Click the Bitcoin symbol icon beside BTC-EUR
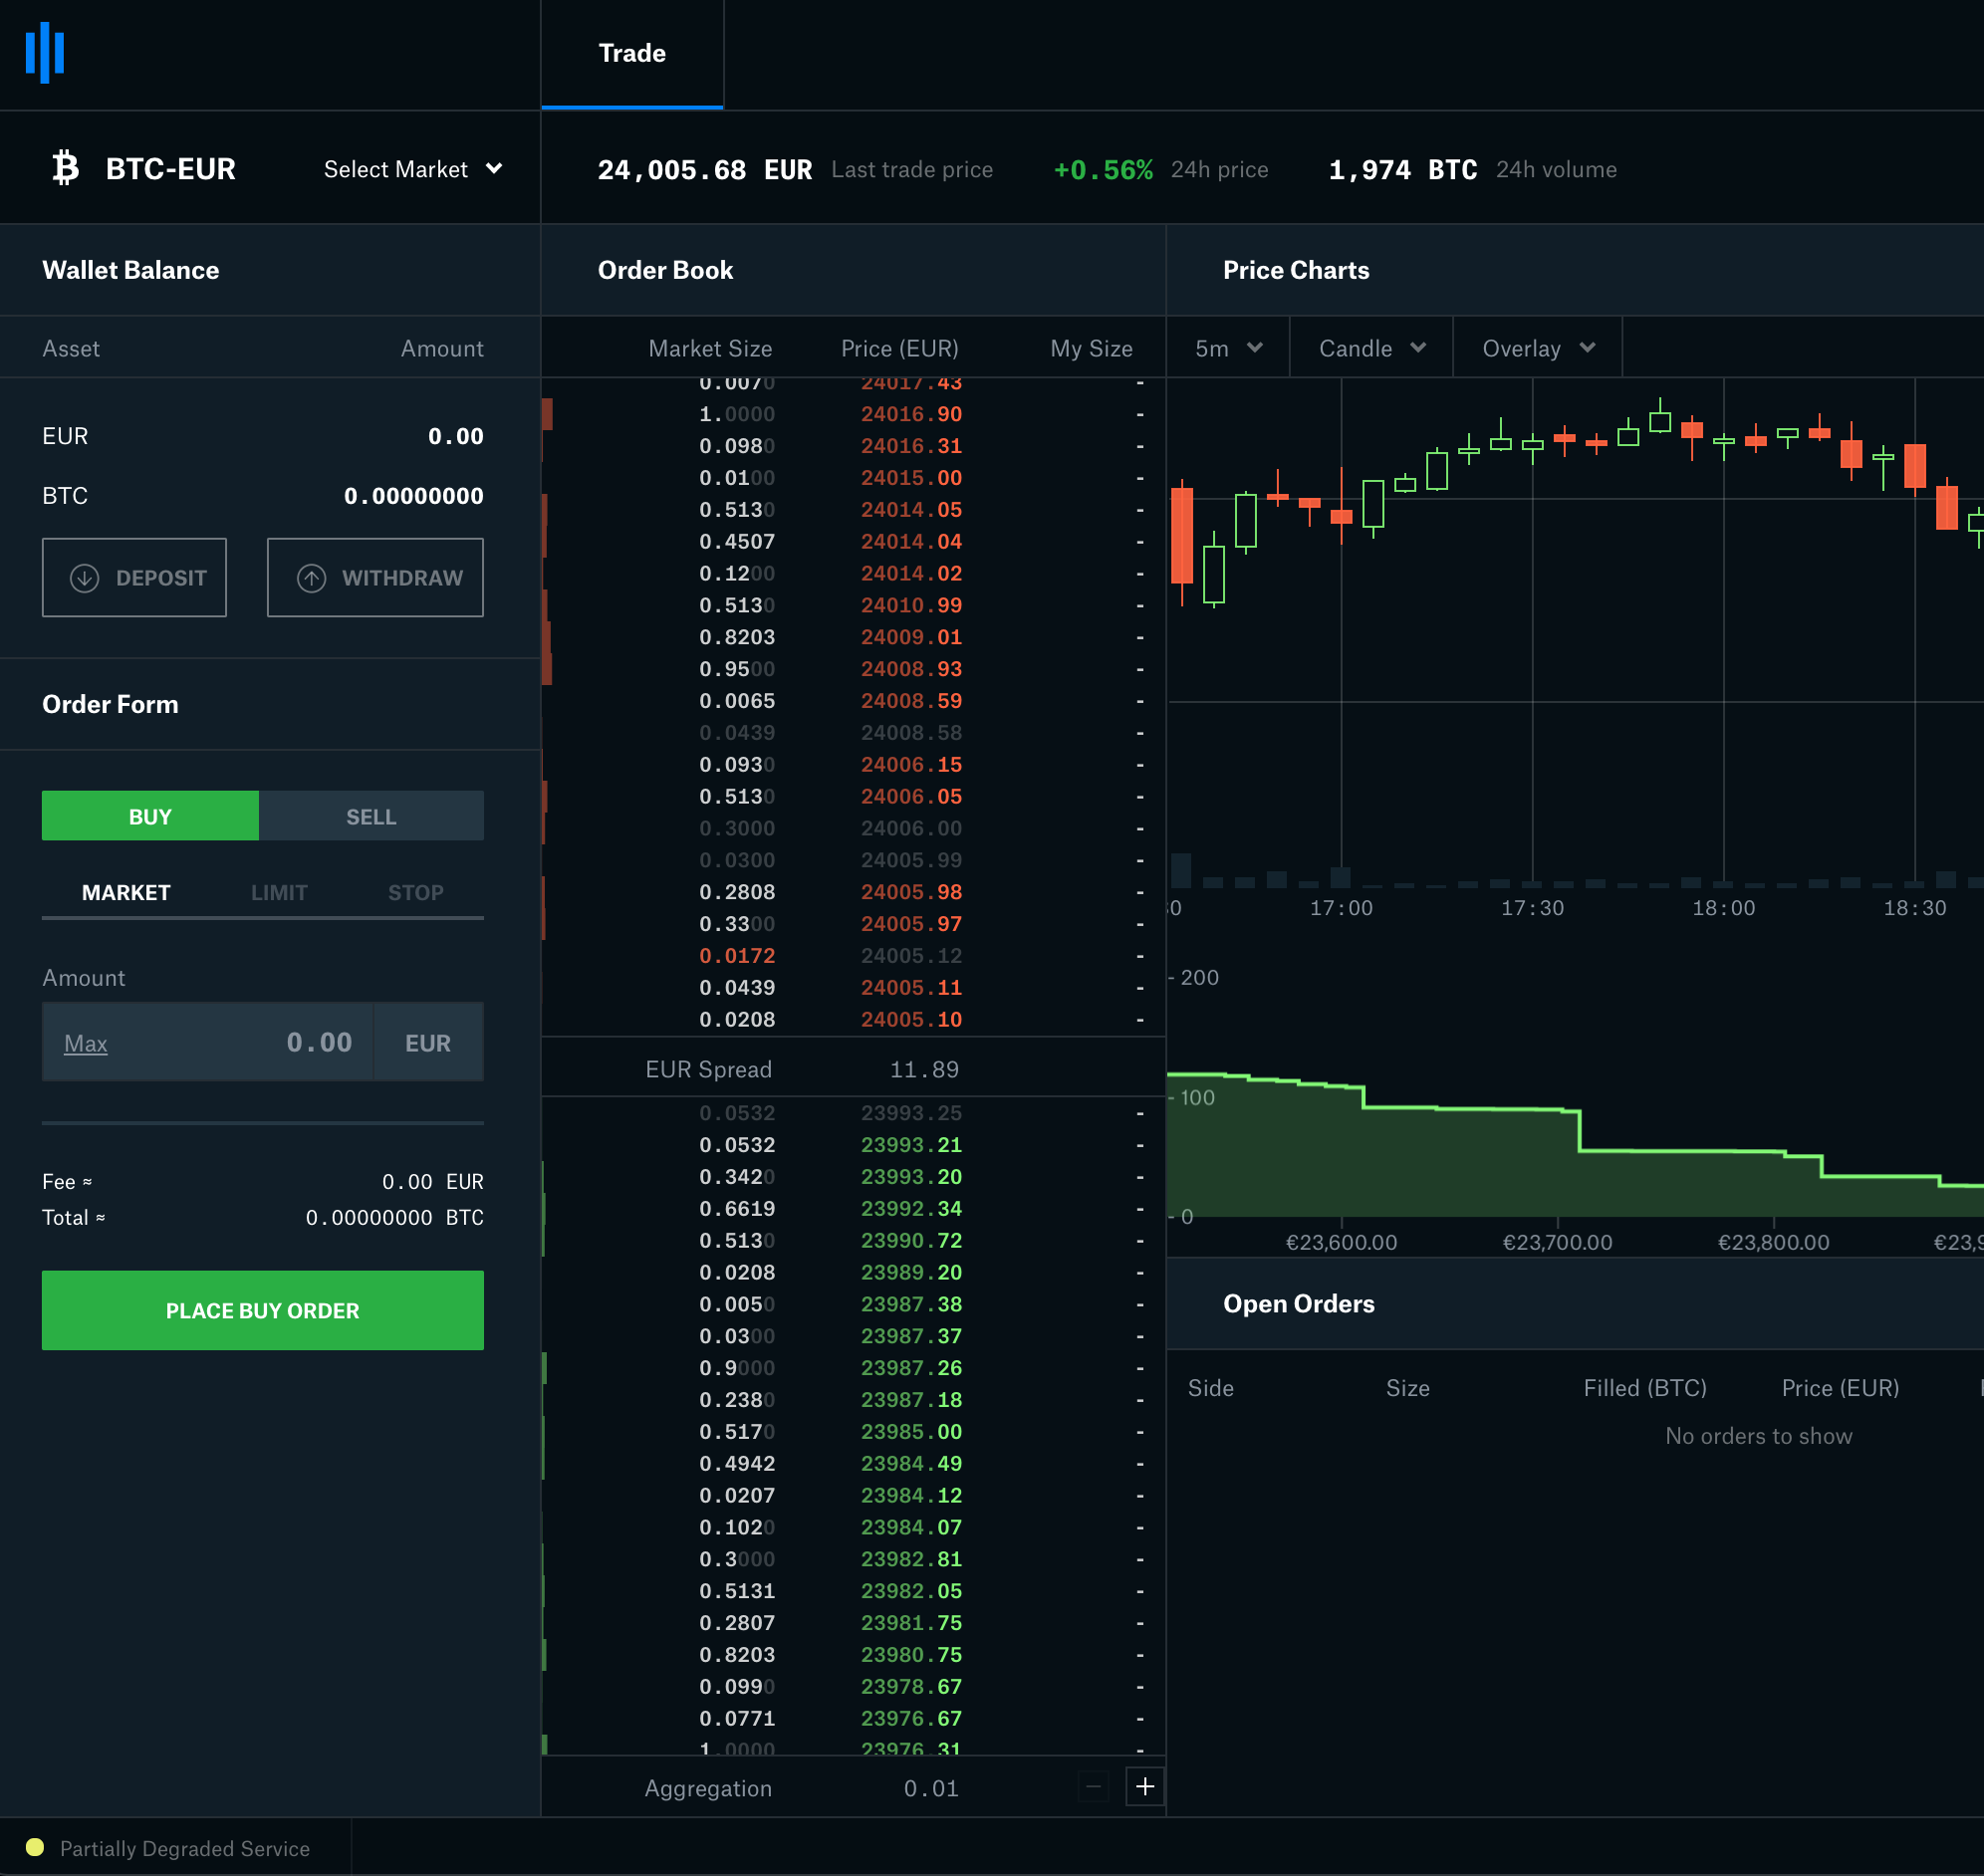The width and height of the screenshot is (1984, 1876). pyautogui.click(x=66, y=168)
